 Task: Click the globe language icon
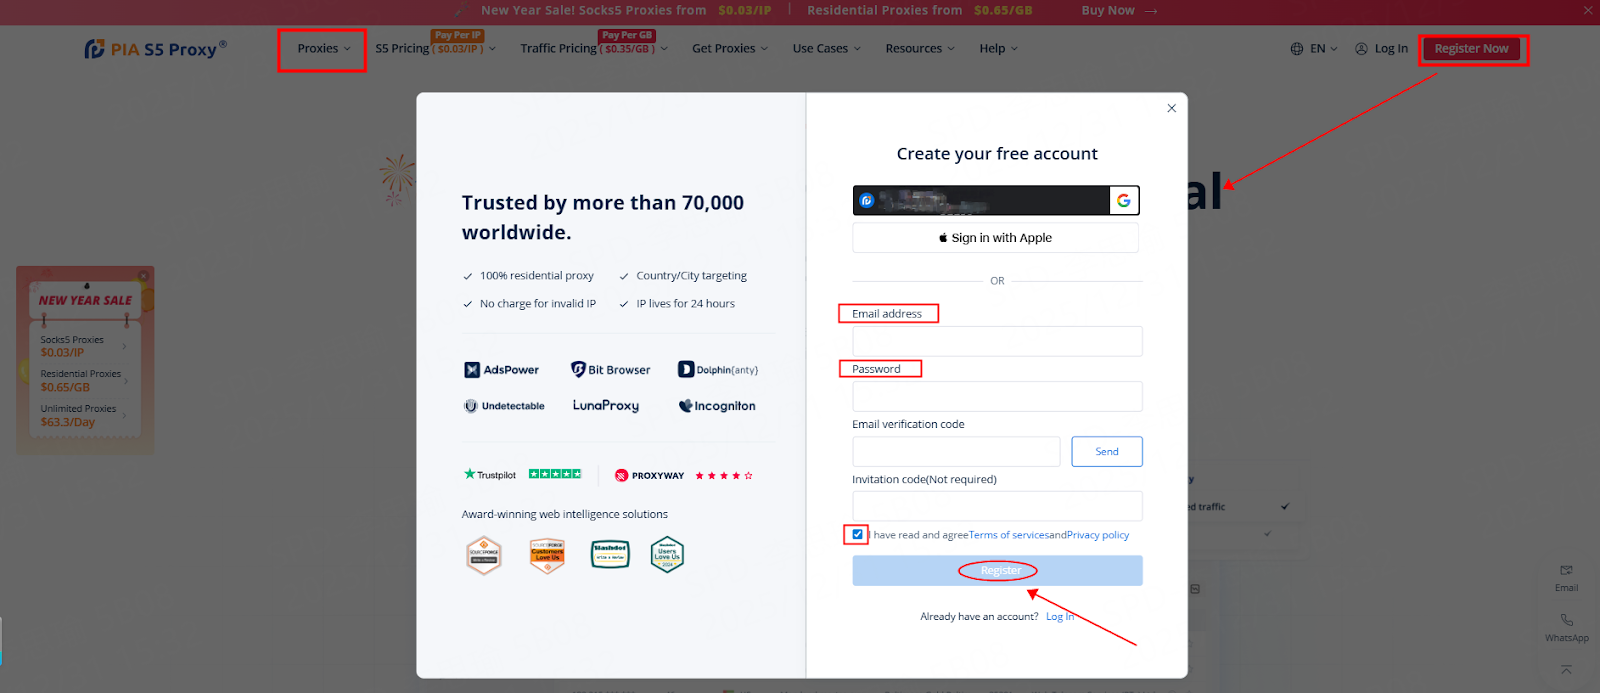click(1297, 49)
